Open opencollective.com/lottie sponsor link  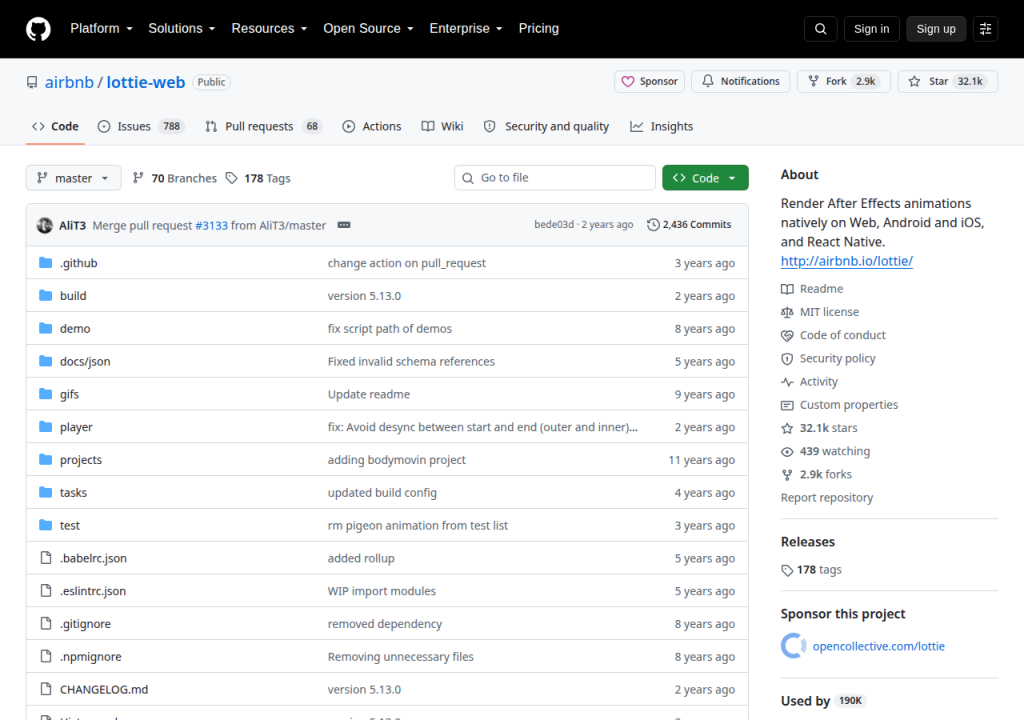[878, 646]
